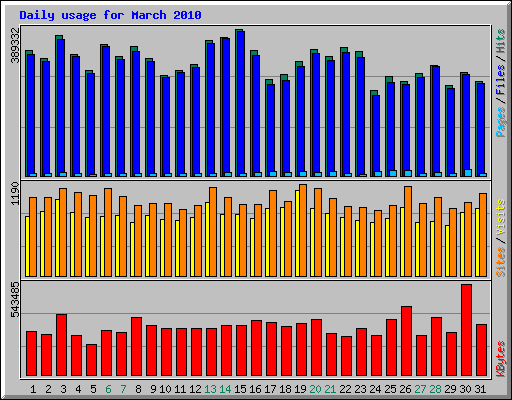Click the blue files bar for day 10
The height and width of the screenshot is (400, 512).
tap(166, 127)
